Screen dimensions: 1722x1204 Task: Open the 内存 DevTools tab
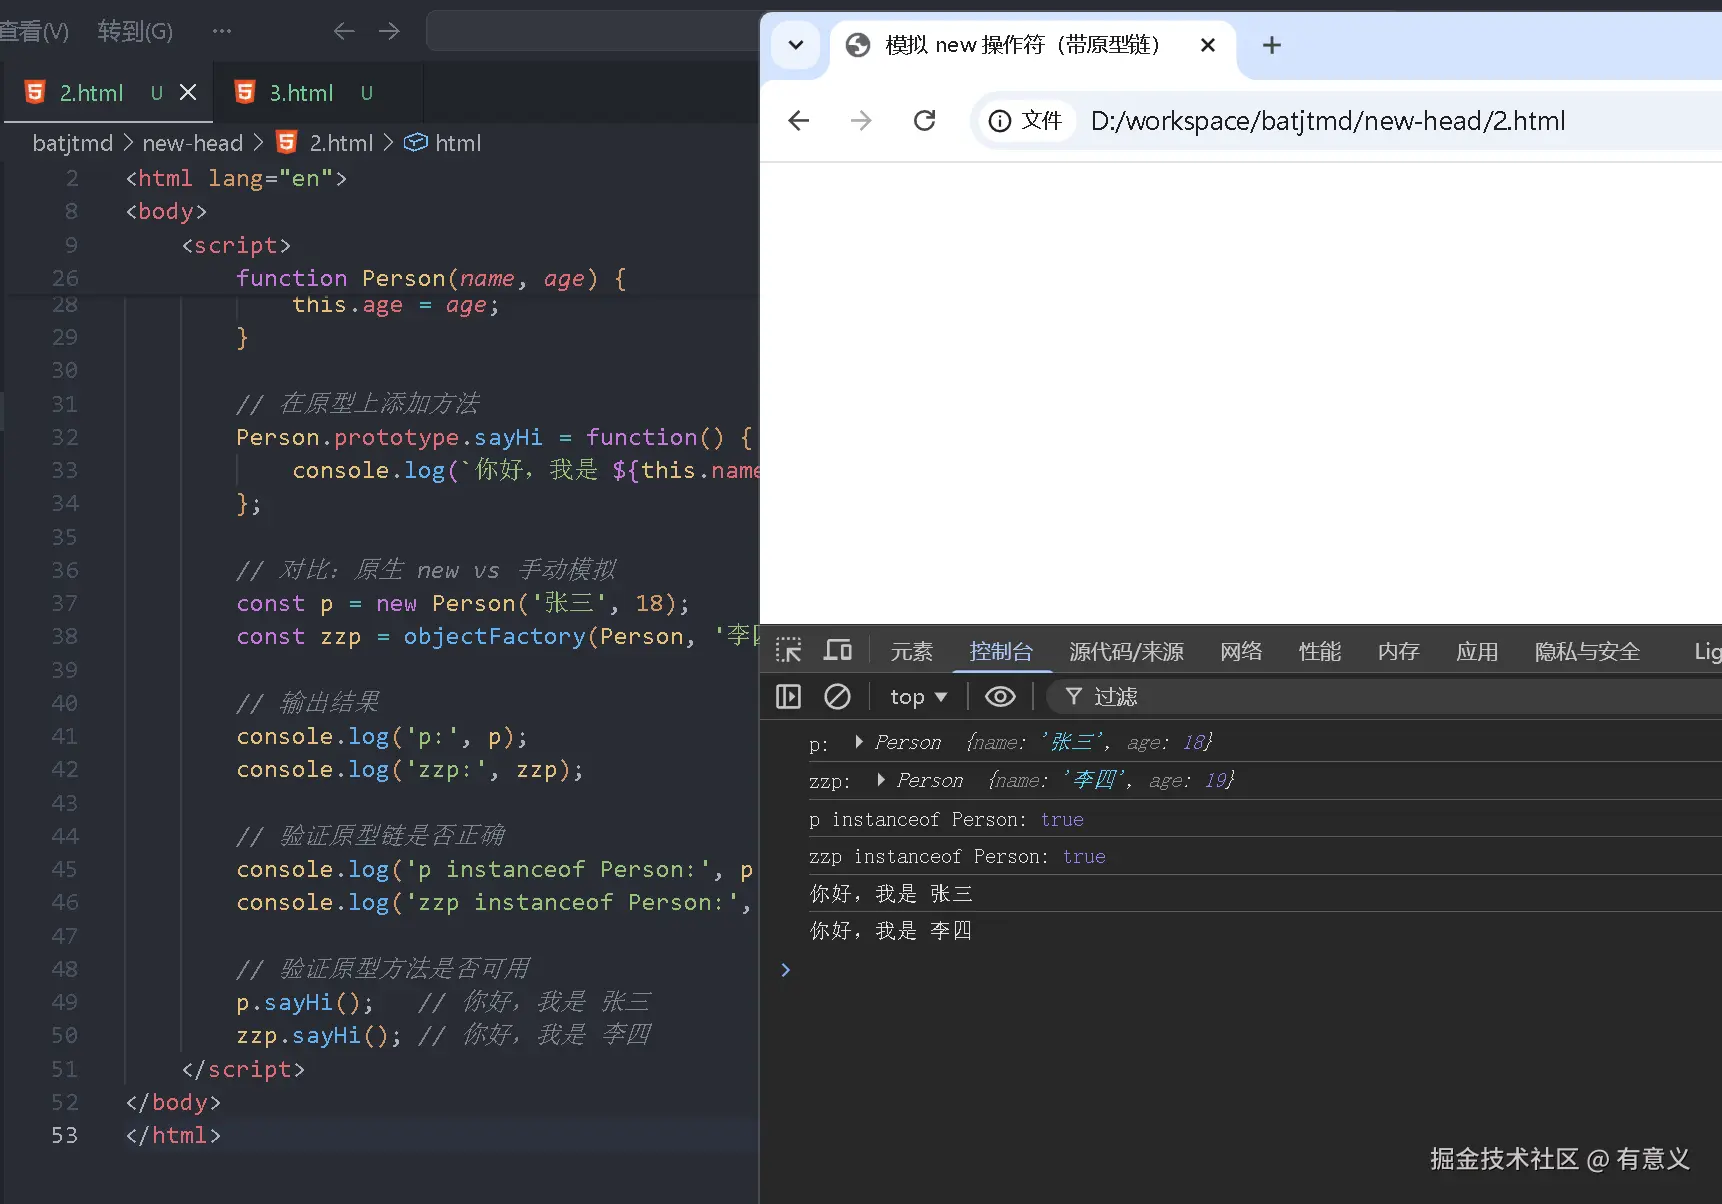[x=1399, y=652]
